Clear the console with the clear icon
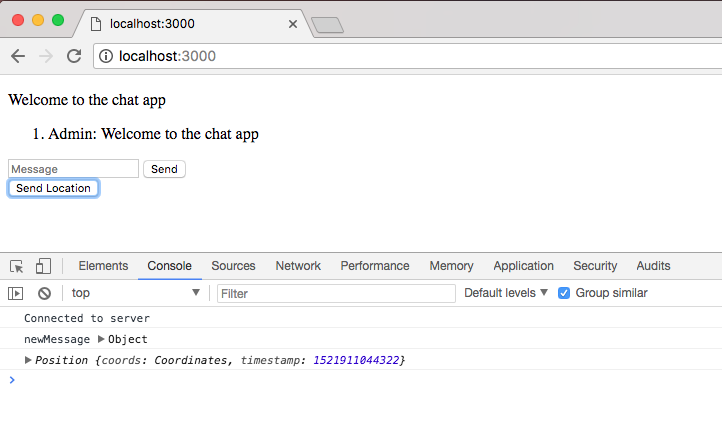This screenshot has width=722, height=445. click(44, 293)
